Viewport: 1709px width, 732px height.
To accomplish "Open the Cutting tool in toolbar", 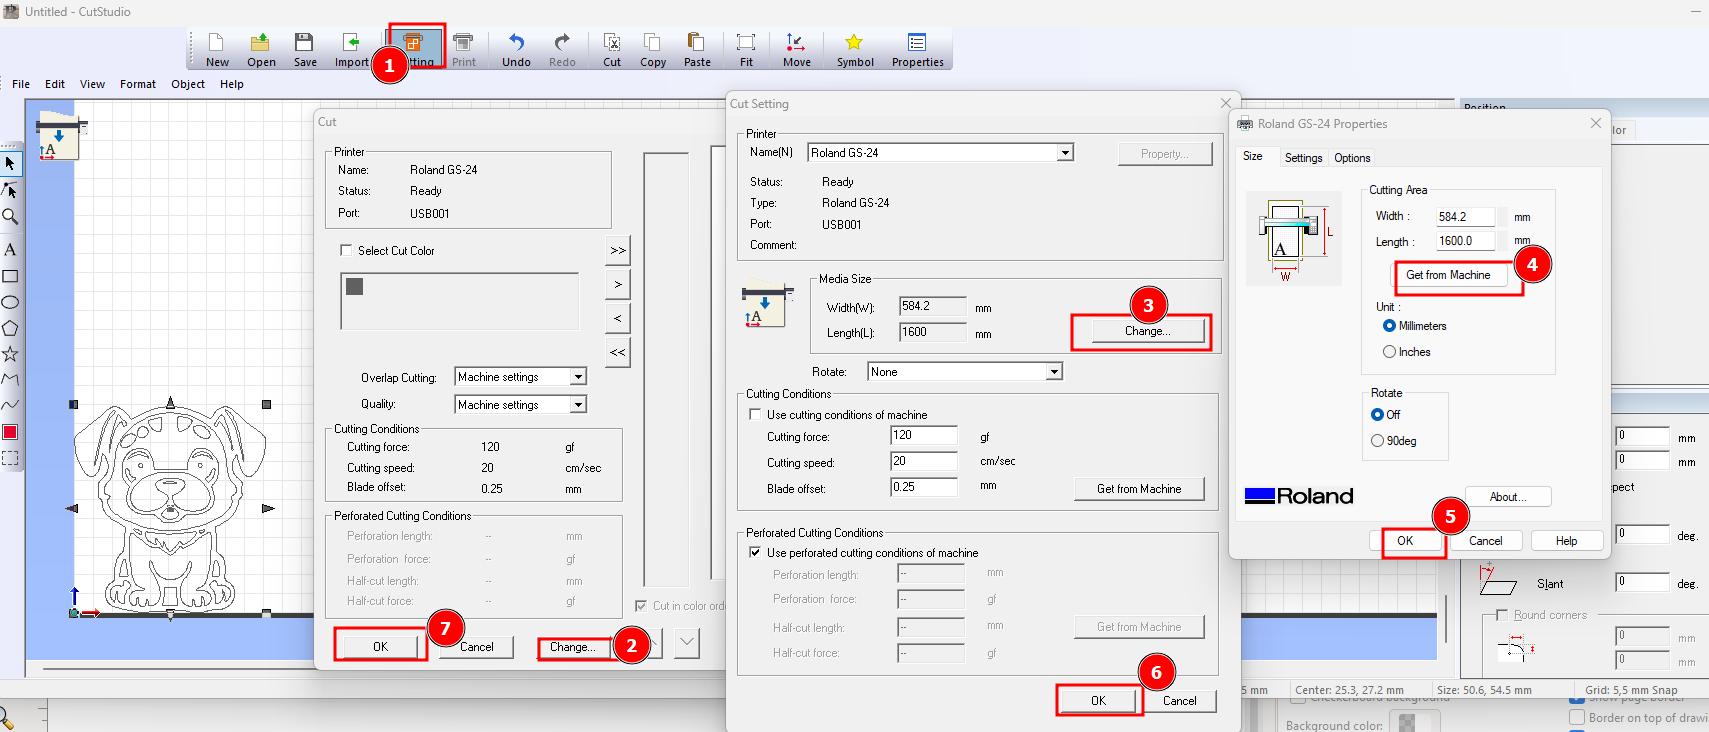I will tap(414, 49).
